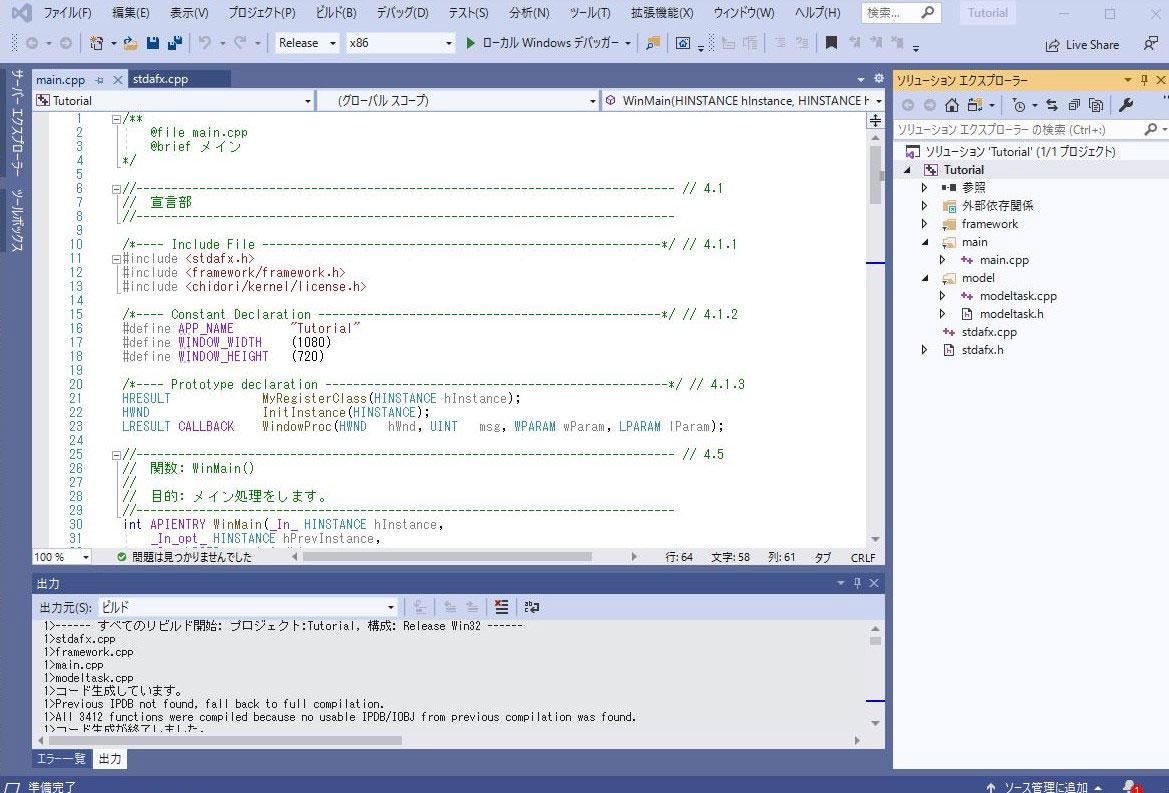The width and height of the screenshot is (1169, 793).
Task: Open the x86 platform dropdown
Action: 400,43
